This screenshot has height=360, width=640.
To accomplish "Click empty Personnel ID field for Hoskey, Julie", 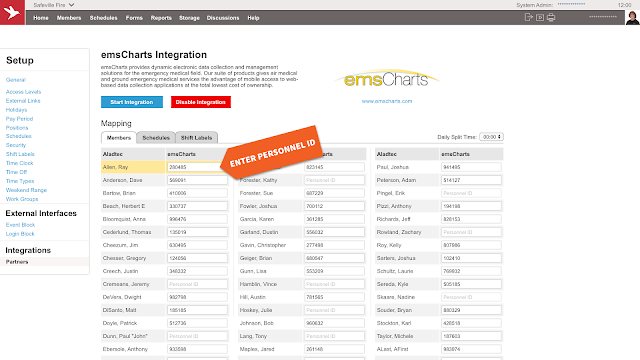I will [334, 310].
